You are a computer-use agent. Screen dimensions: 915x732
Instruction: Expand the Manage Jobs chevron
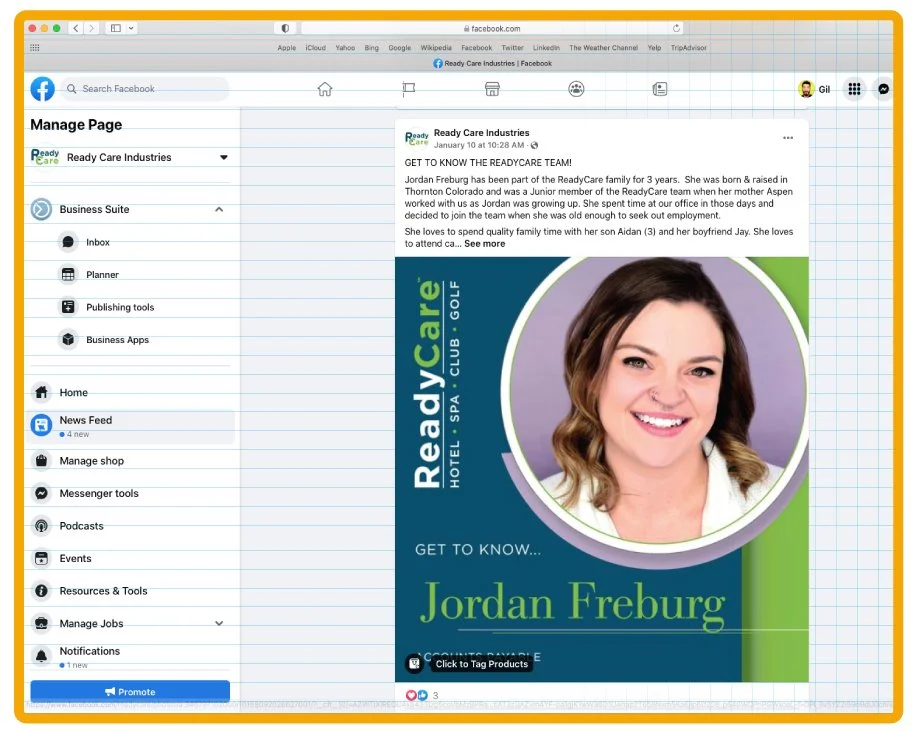point(219,623)
